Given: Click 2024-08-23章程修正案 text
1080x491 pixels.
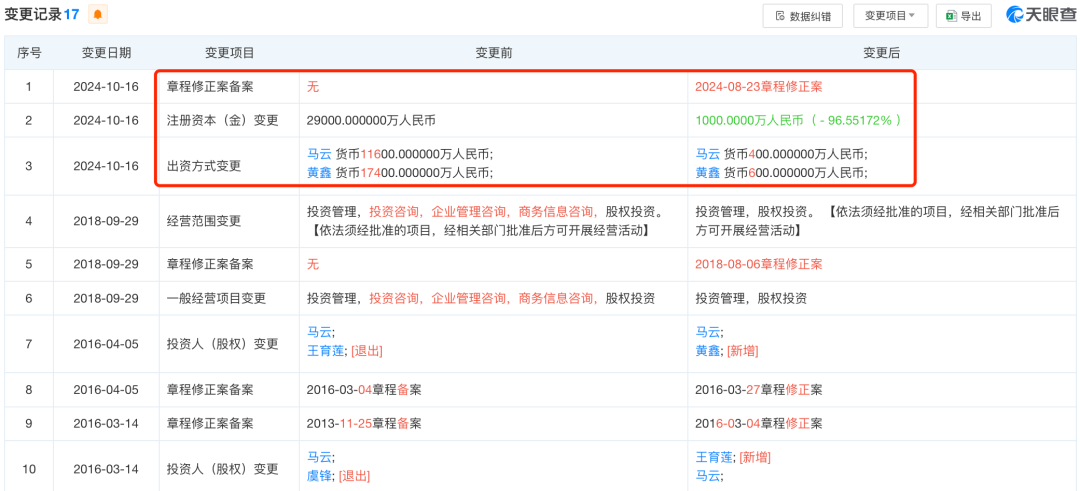Looking at the screenshot, I should [x=759, y=87].
